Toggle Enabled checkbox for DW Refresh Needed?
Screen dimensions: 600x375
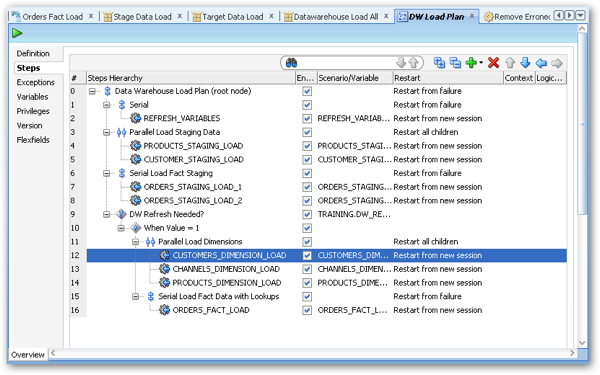point(307,214)
